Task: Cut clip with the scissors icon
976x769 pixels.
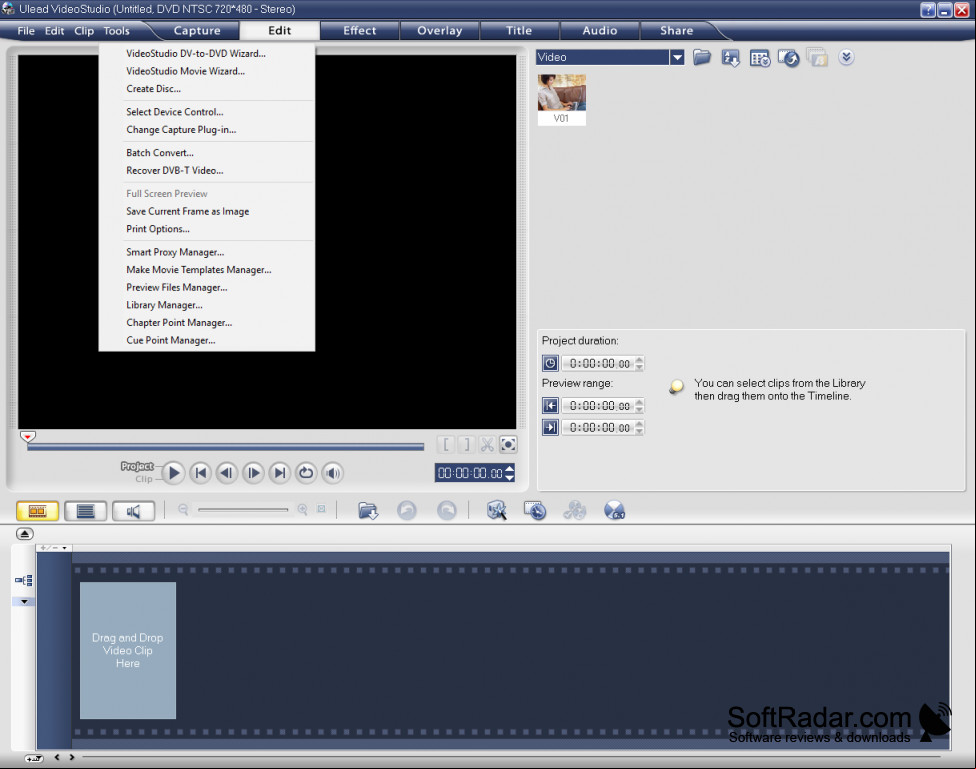Action: tap(487, 445)
